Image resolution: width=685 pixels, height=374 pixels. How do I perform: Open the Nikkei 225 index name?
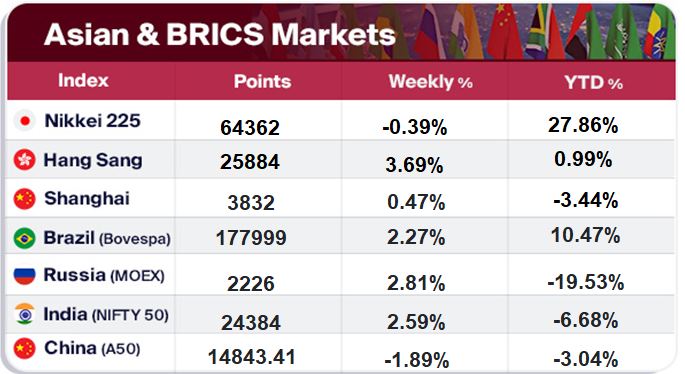pyautogui.click(x=93, y=121)
